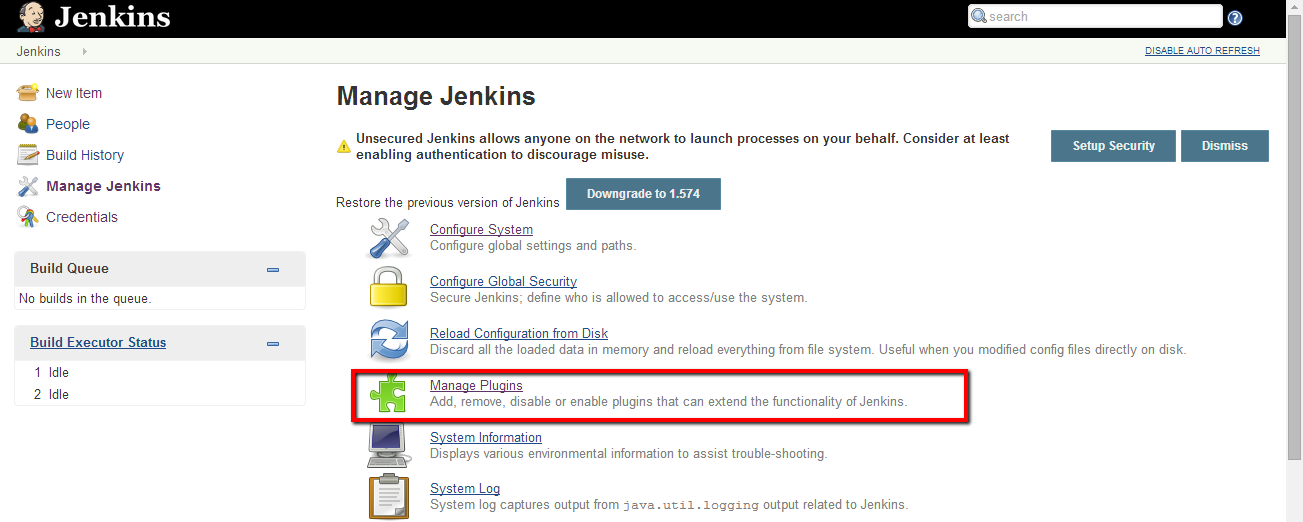Click the New Item box icon

(28, 93)
